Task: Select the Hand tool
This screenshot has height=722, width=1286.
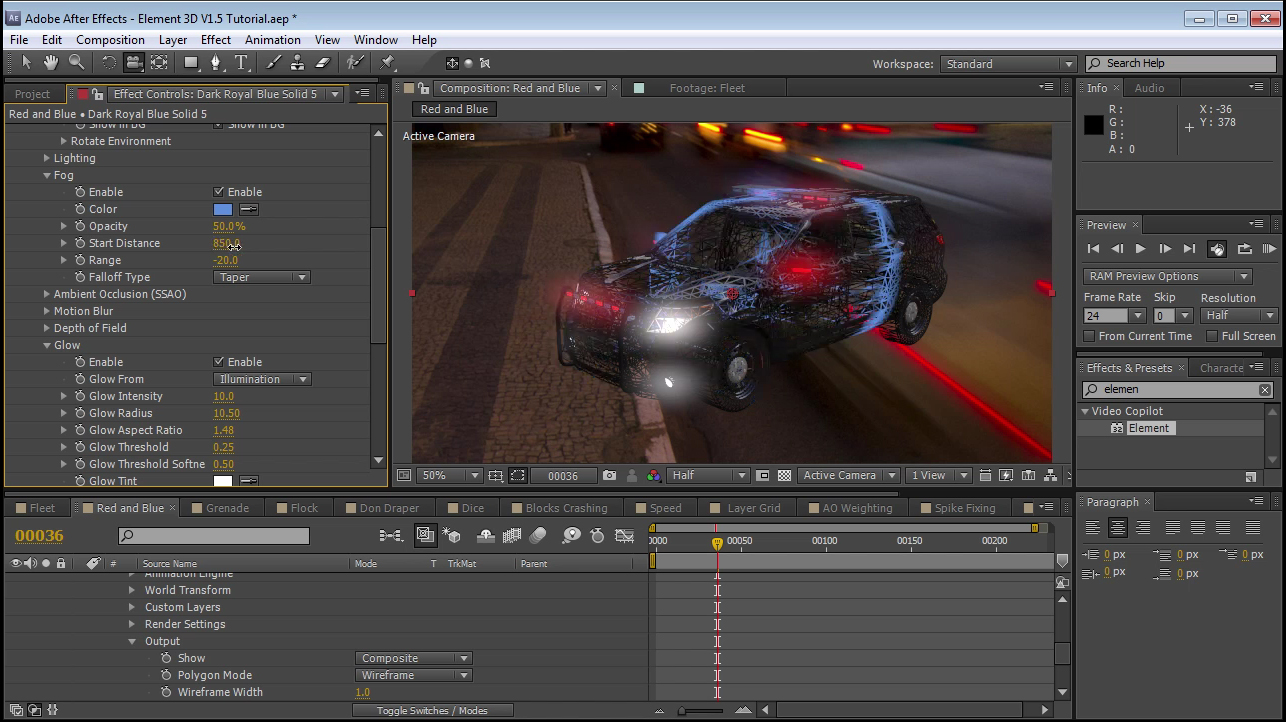Action: tap(50, 63)
